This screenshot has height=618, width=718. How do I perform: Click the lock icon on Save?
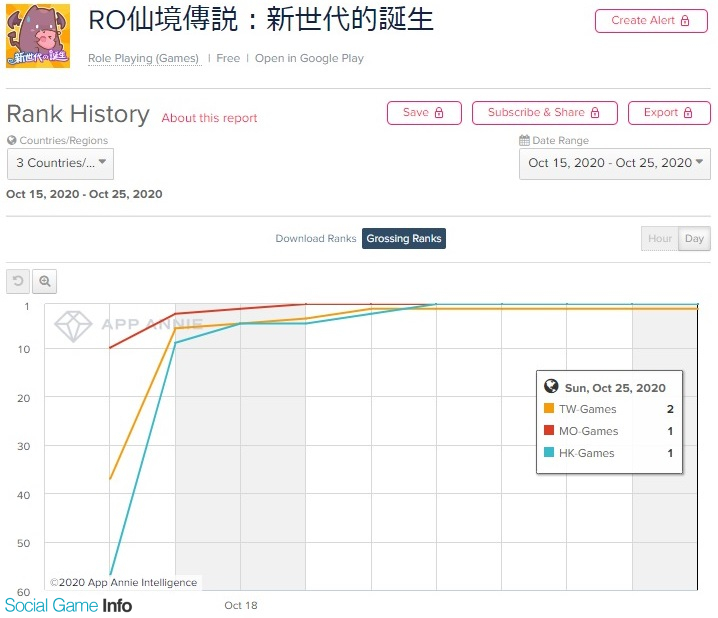[439, 113]
